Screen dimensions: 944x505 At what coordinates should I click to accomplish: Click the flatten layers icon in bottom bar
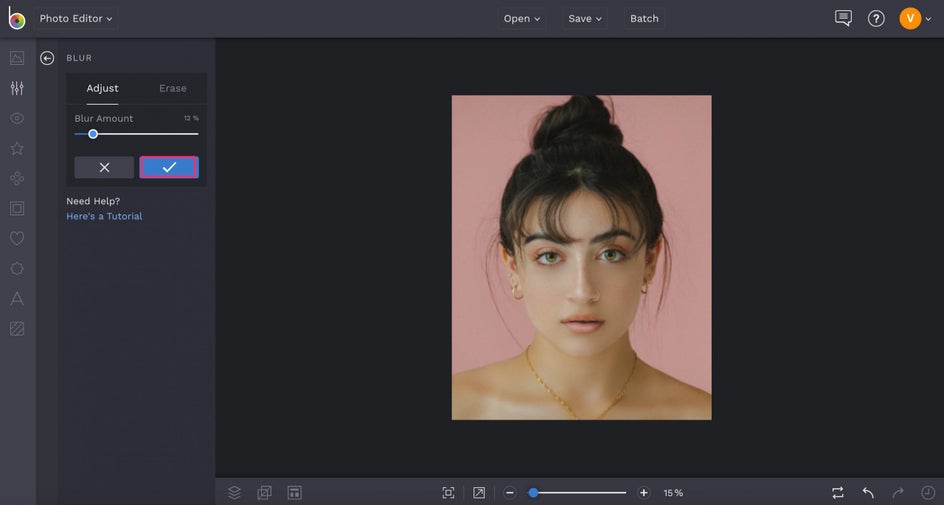[264, 492]
